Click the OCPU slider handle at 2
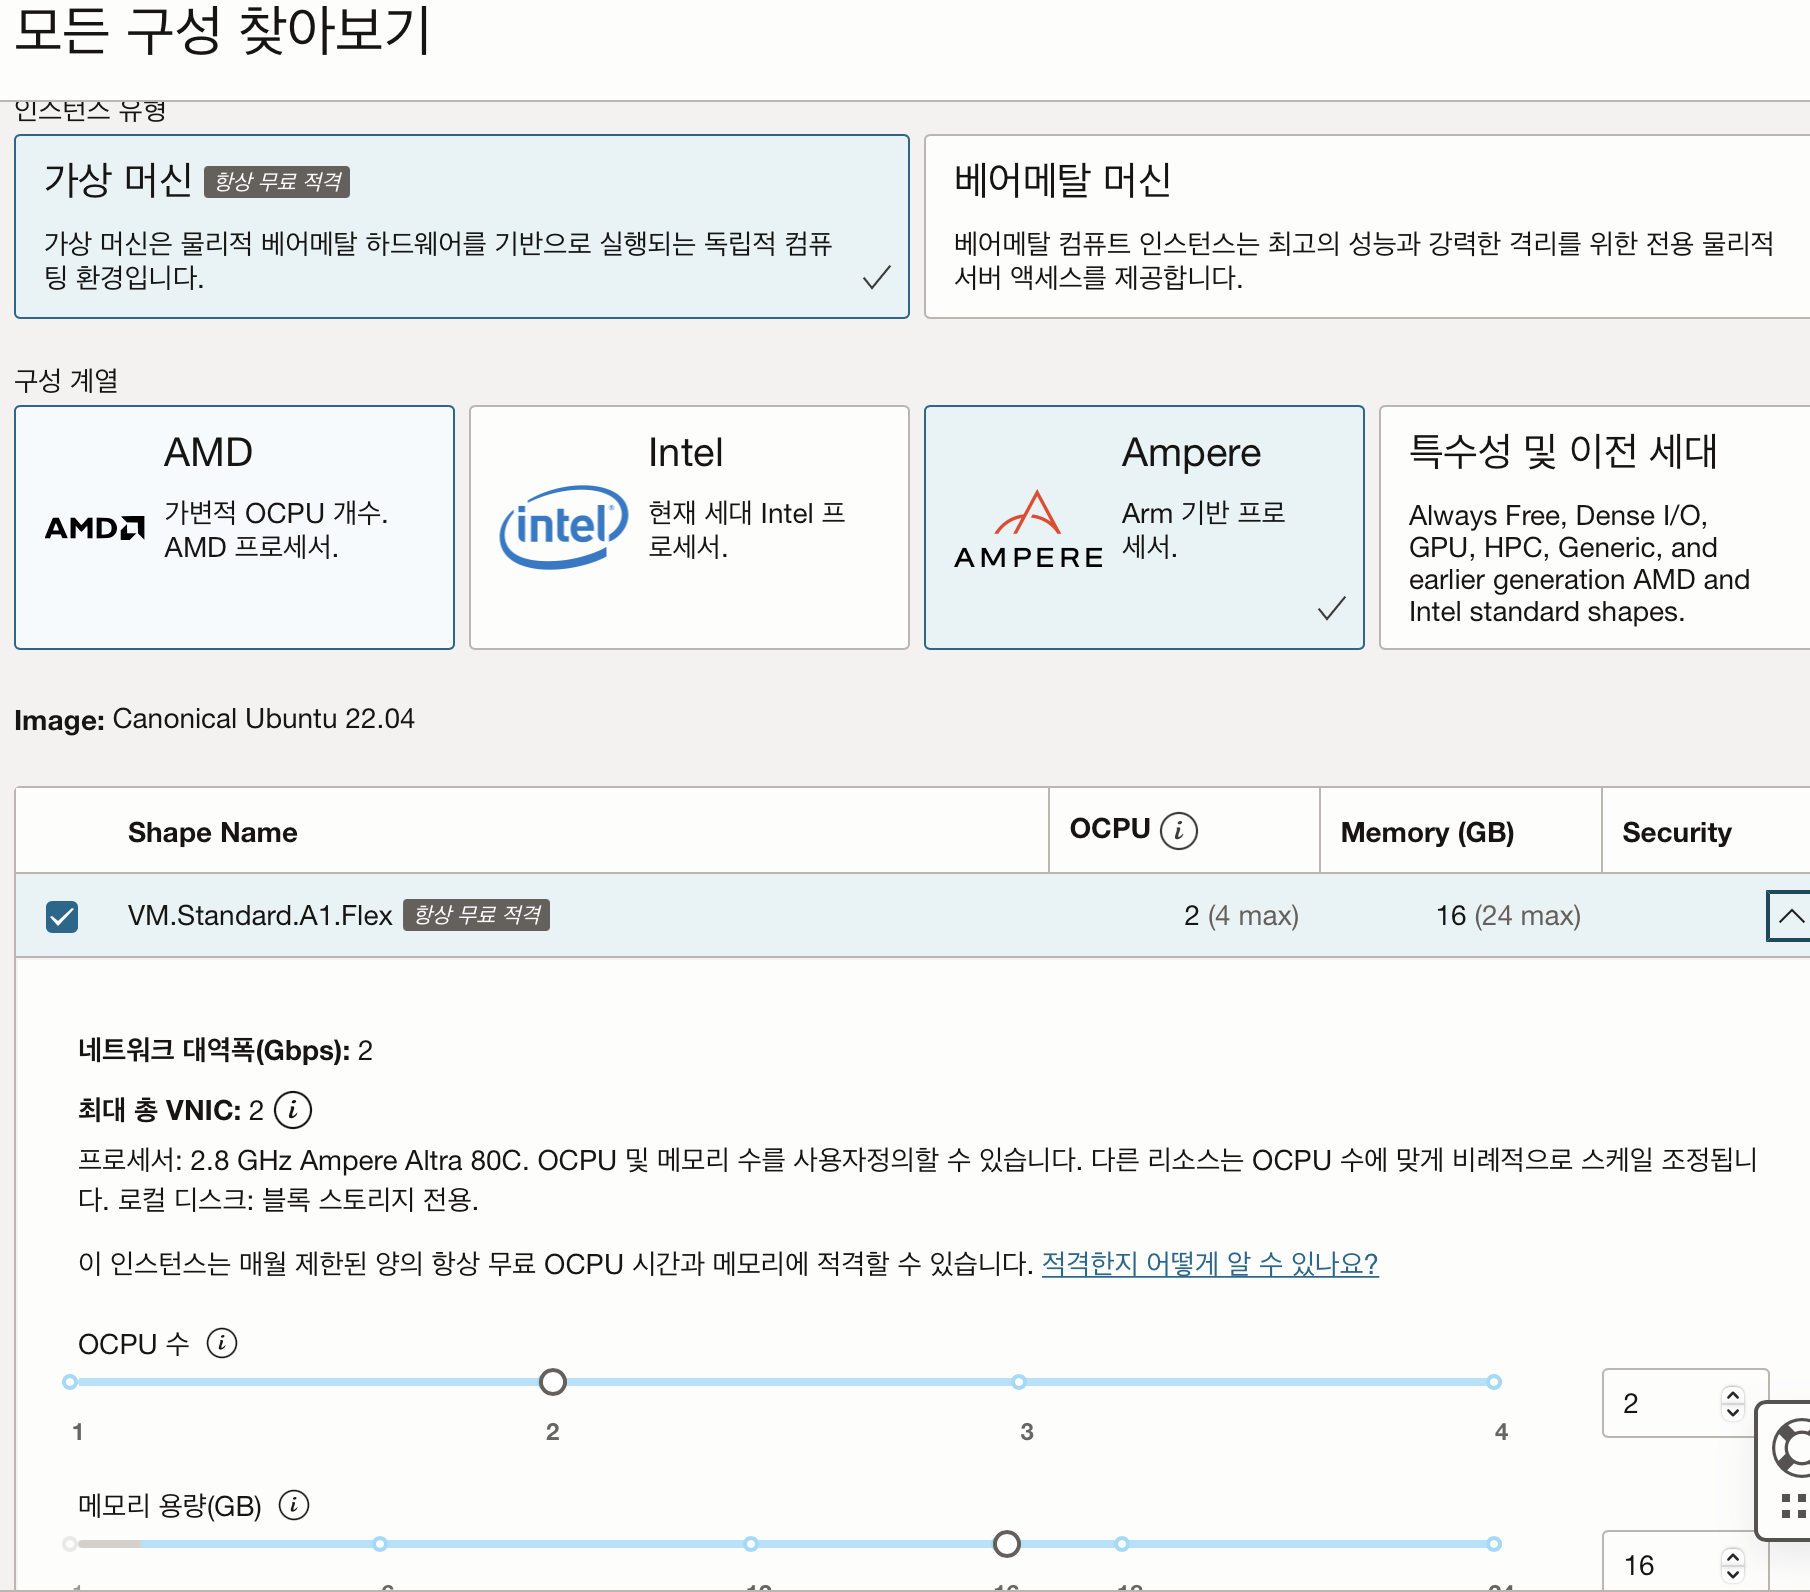 552,1382
